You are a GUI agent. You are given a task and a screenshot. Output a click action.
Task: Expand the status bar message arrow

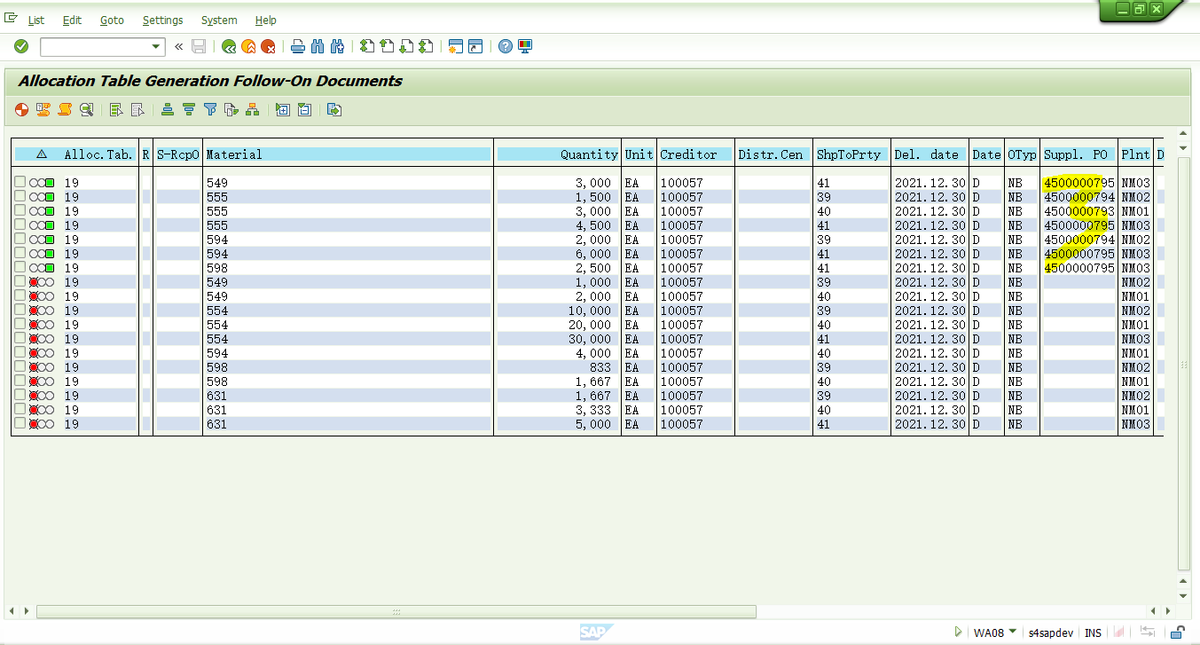[x=958, y=632]
